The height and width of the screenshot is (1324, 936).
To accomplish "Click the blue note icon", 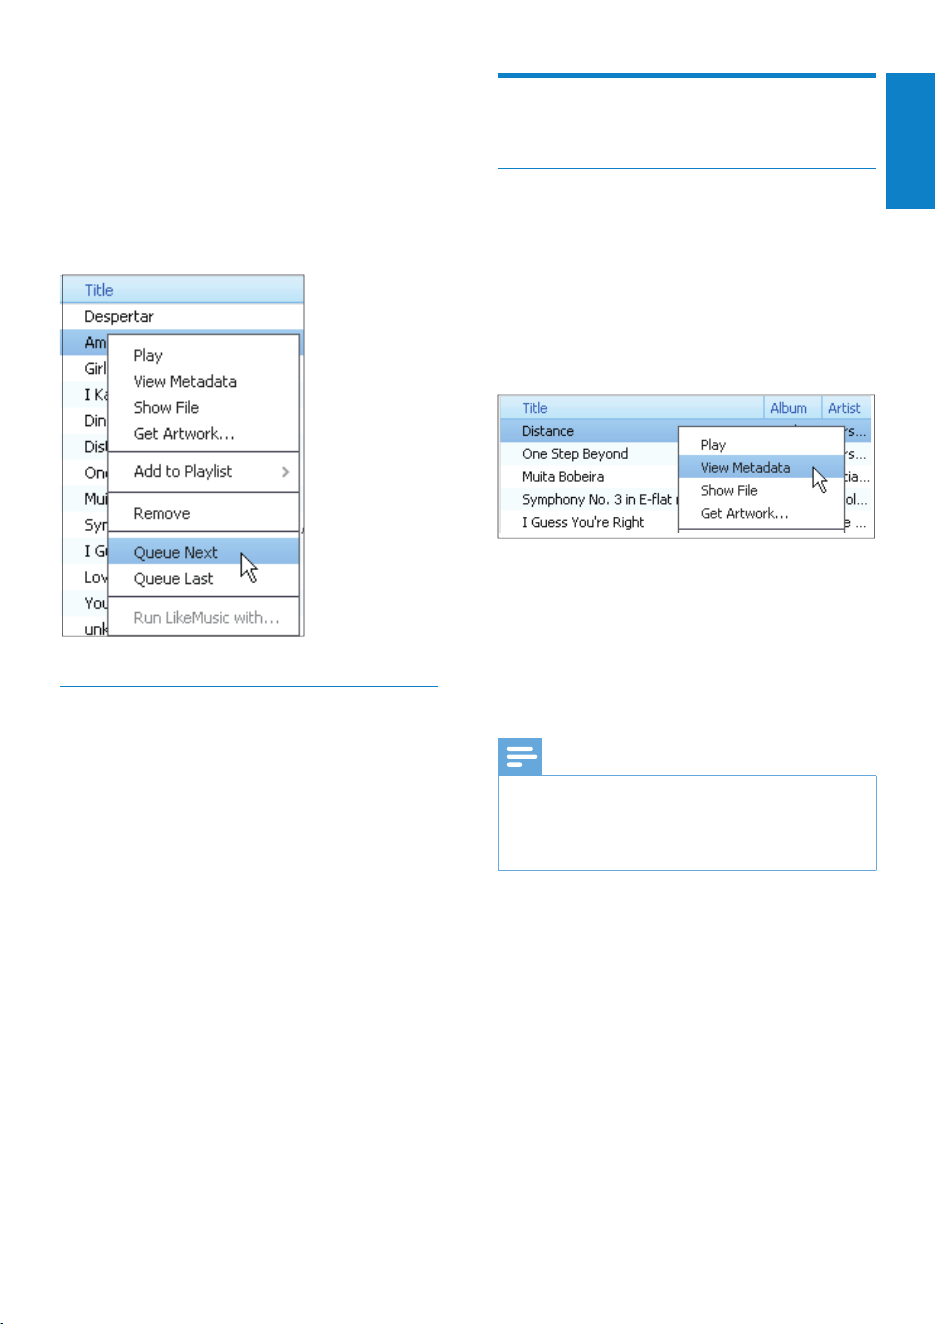I will tap(520, 757).
